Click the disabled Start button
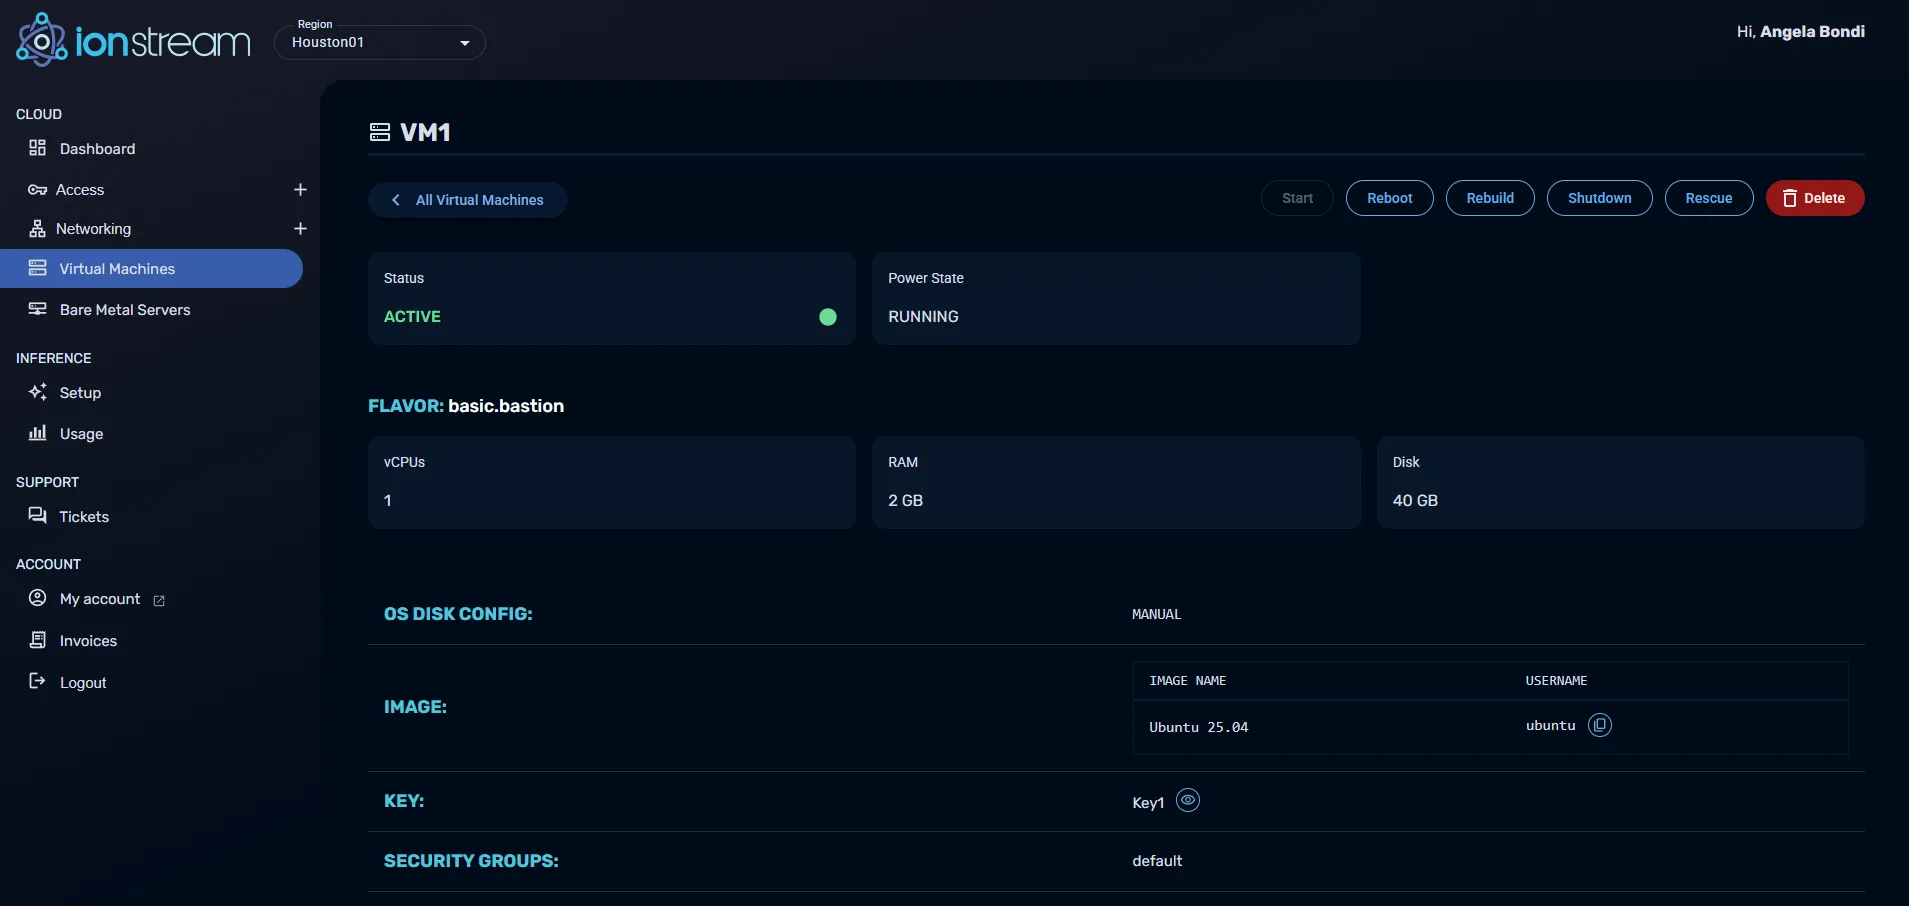Screen dimensions: 1909x906 (x=1297, y=198)
